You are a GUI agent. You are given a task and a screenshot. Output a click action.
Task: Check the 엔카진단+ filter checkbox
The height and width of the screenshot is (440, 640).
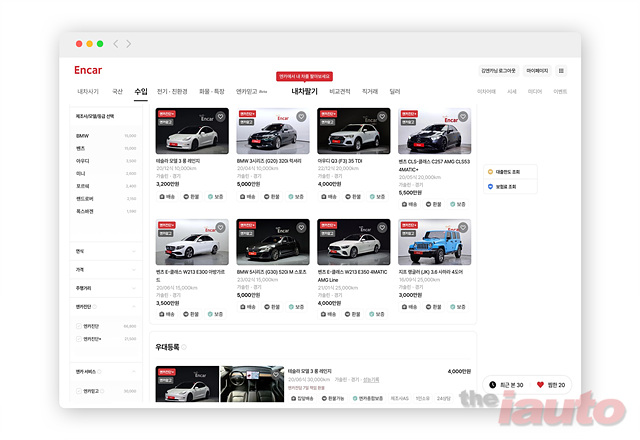(x=79, y=339)
